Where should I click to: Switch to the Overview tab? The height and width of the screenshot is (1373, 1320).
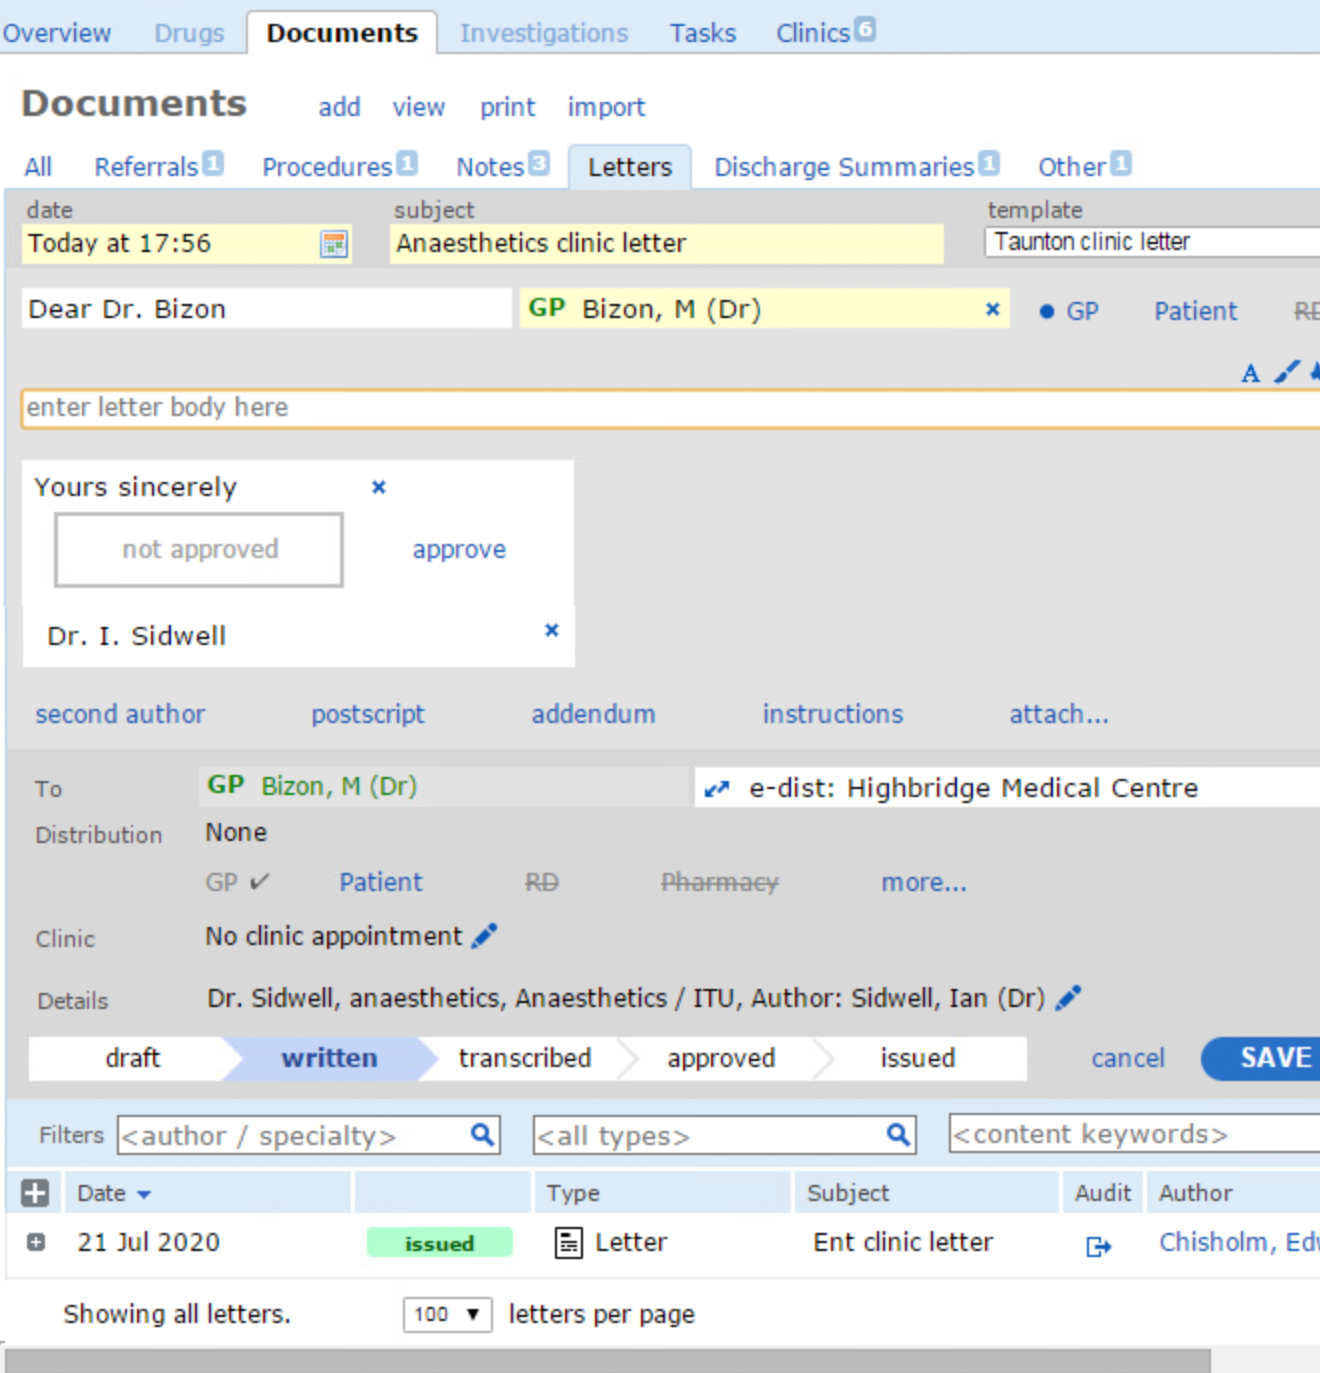coord(56,33)
